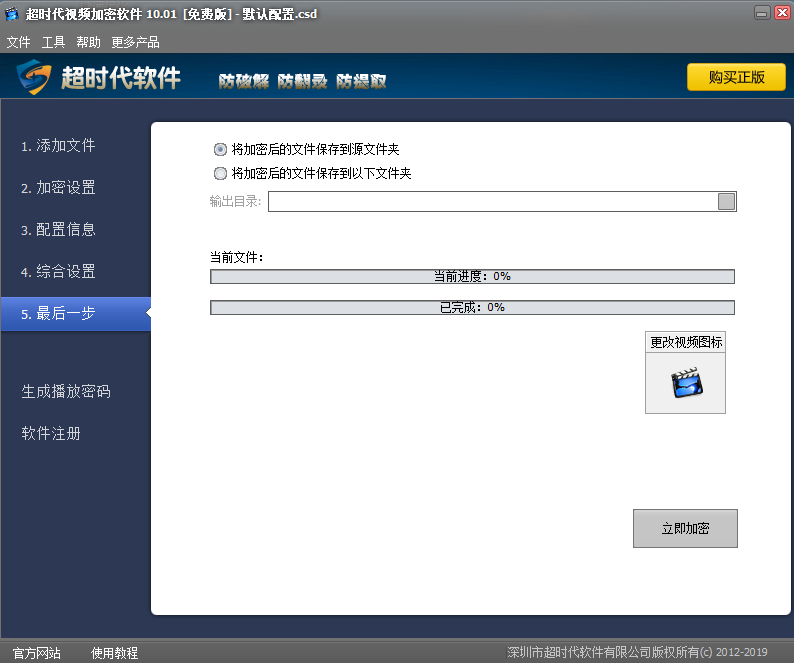The height and width of the screenshot is (663, 794).
Task: Click the 更改视频图标 label button
Action: point(685,342)
